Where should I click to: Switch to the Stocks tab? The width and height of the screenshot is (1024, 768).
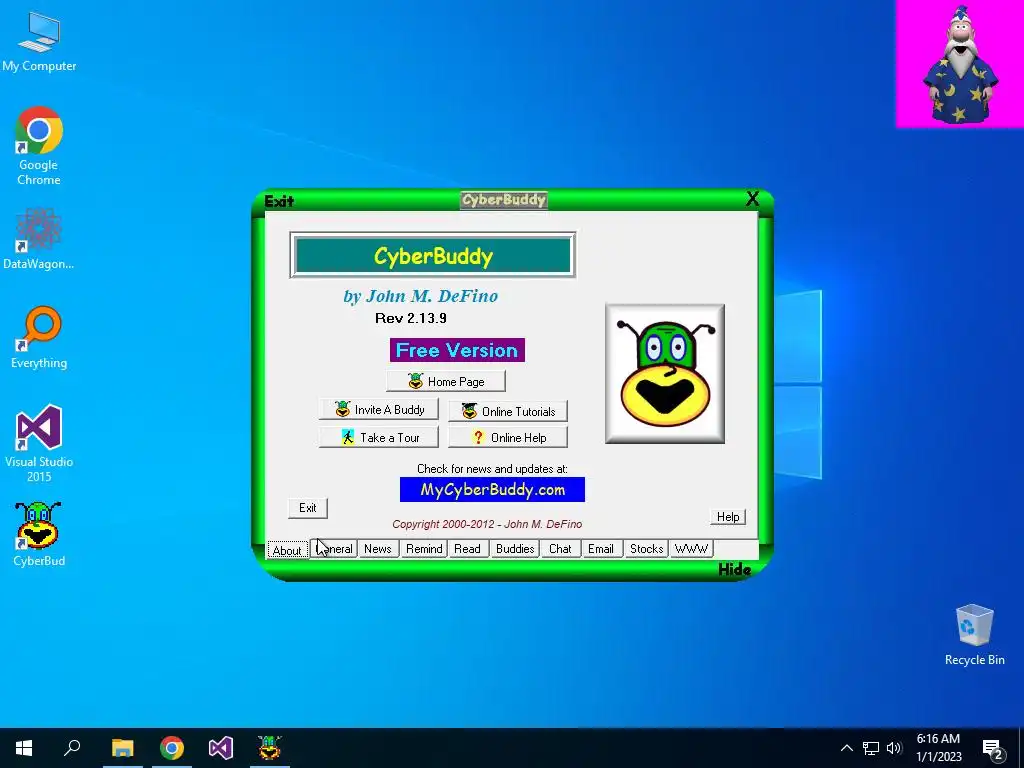coord(647,549)
